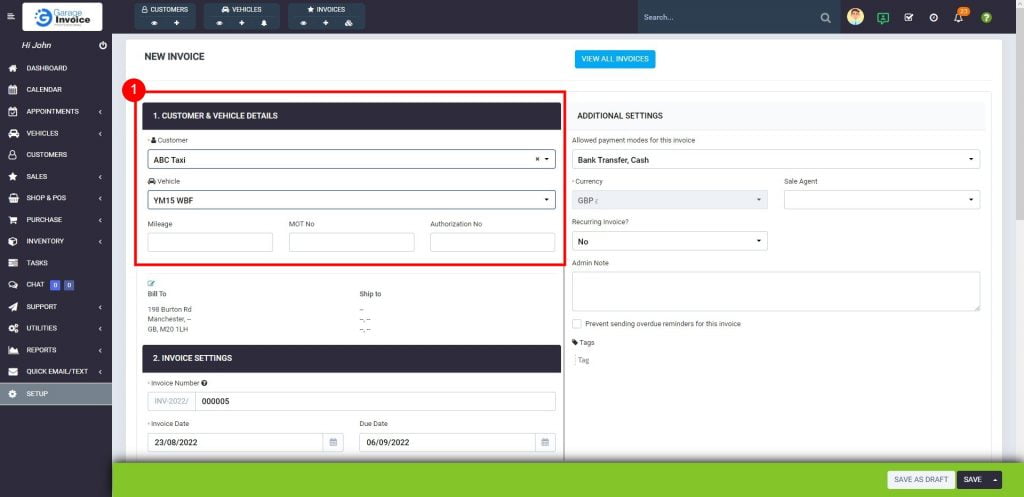
Task: Click into the Authorization No field
Action: 492,242
